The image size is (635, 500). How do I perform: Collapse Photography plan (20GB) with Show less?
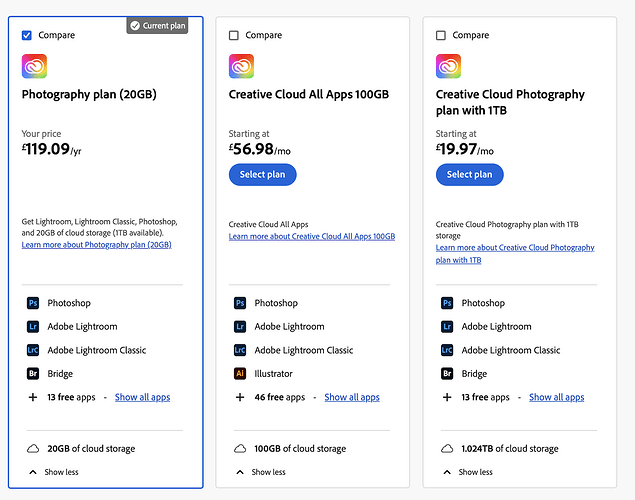54,472
